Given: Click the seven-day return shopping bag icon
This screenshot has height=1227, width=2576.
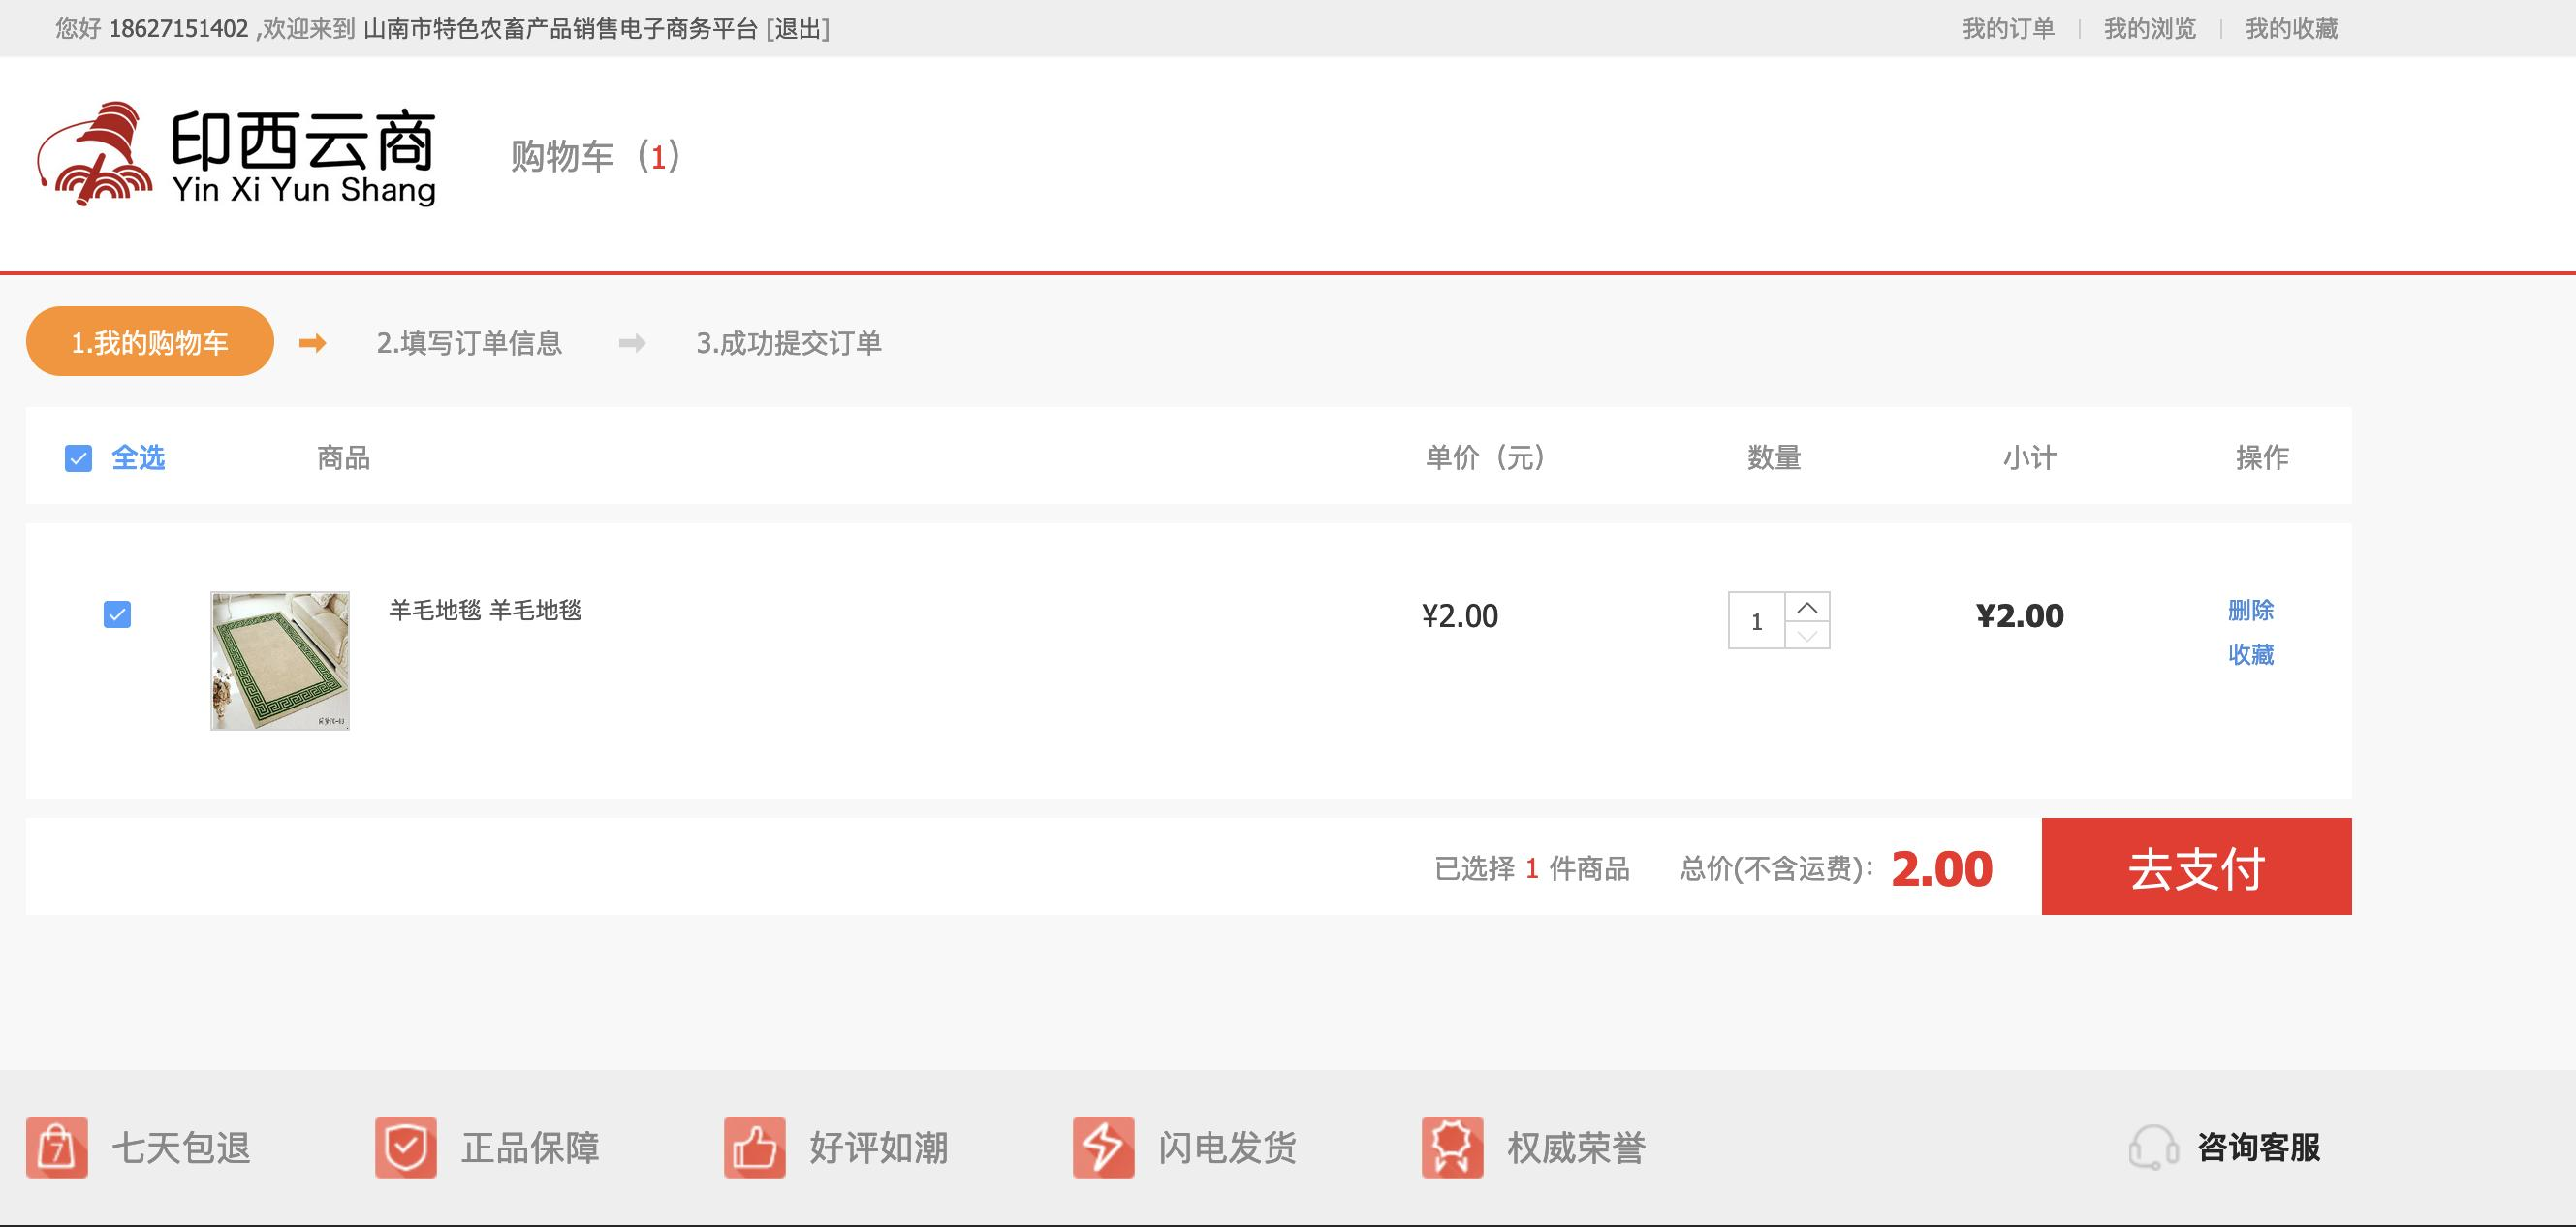Looking at the screenshot, I should [57, 1147].
